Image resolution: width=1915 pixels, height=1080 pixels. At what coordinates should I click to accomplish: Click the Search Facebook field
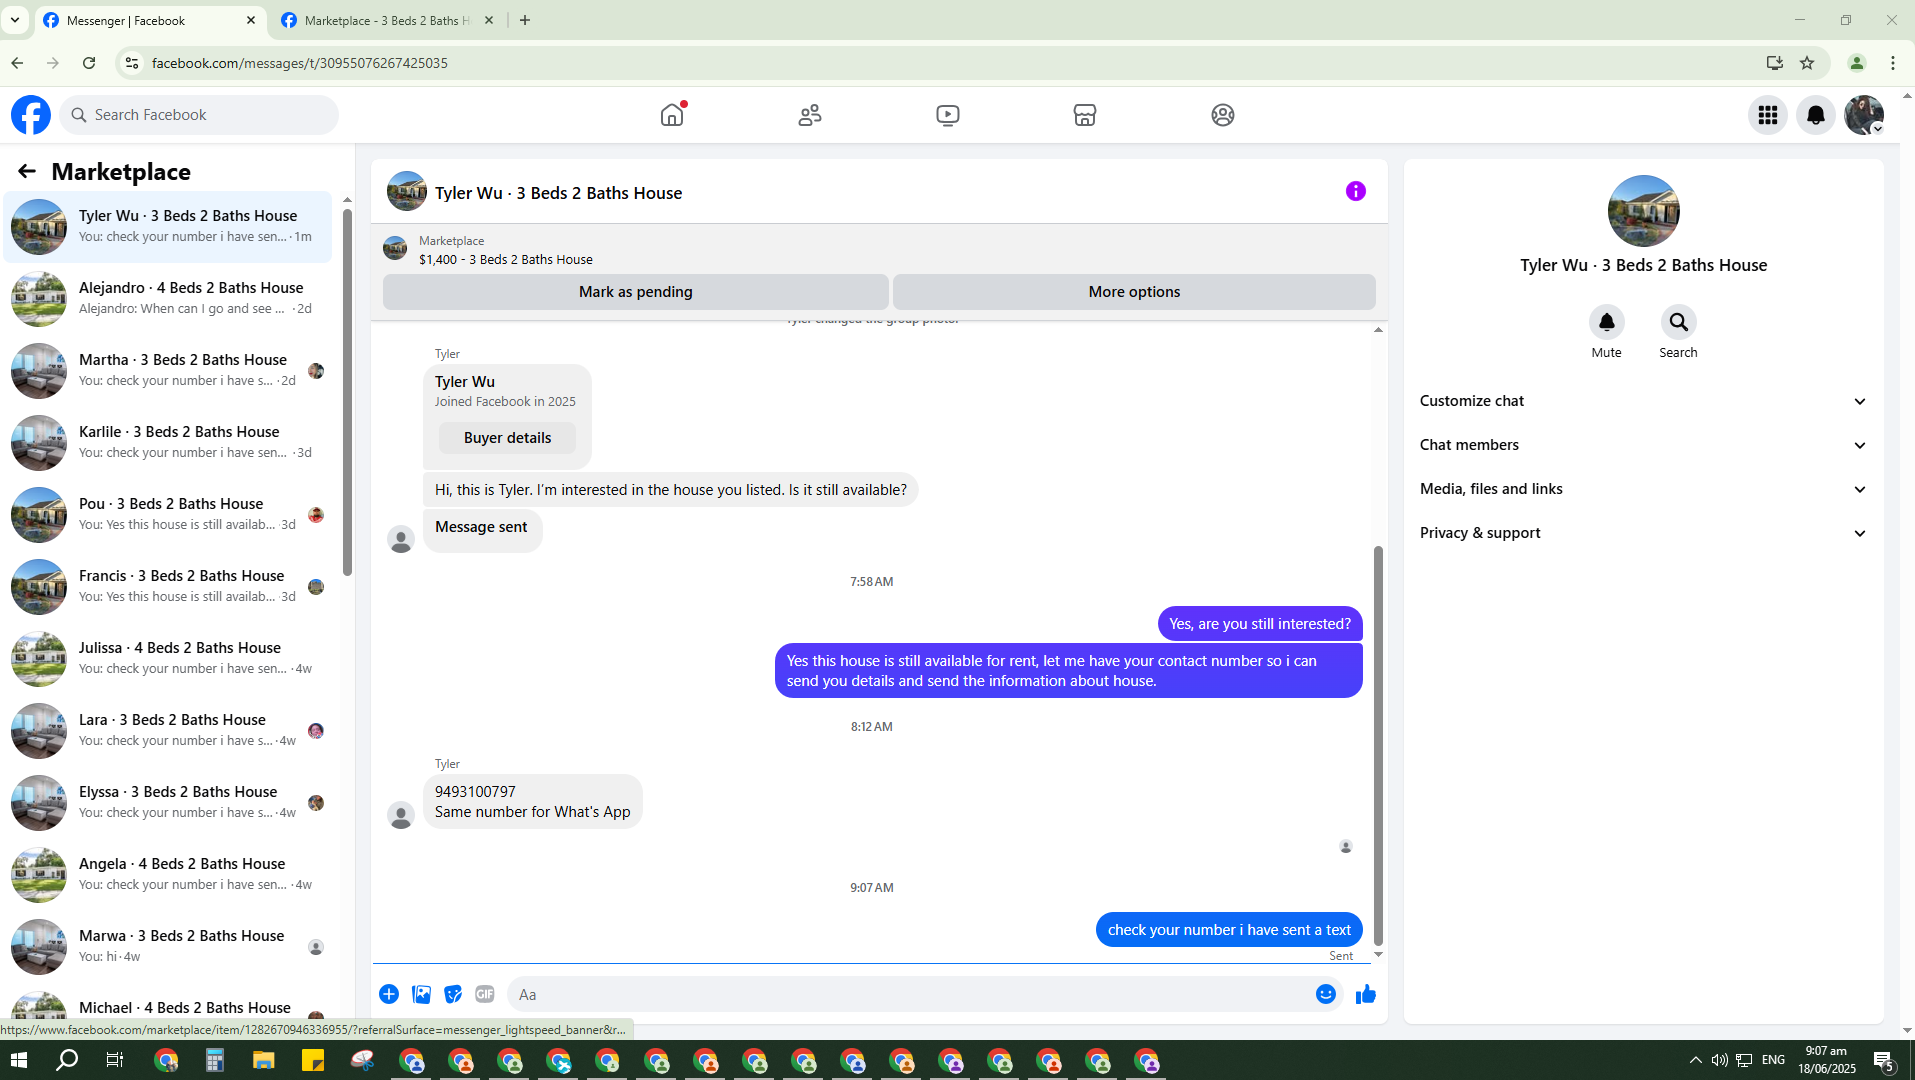pyautogui.click(x=199, y=115)
